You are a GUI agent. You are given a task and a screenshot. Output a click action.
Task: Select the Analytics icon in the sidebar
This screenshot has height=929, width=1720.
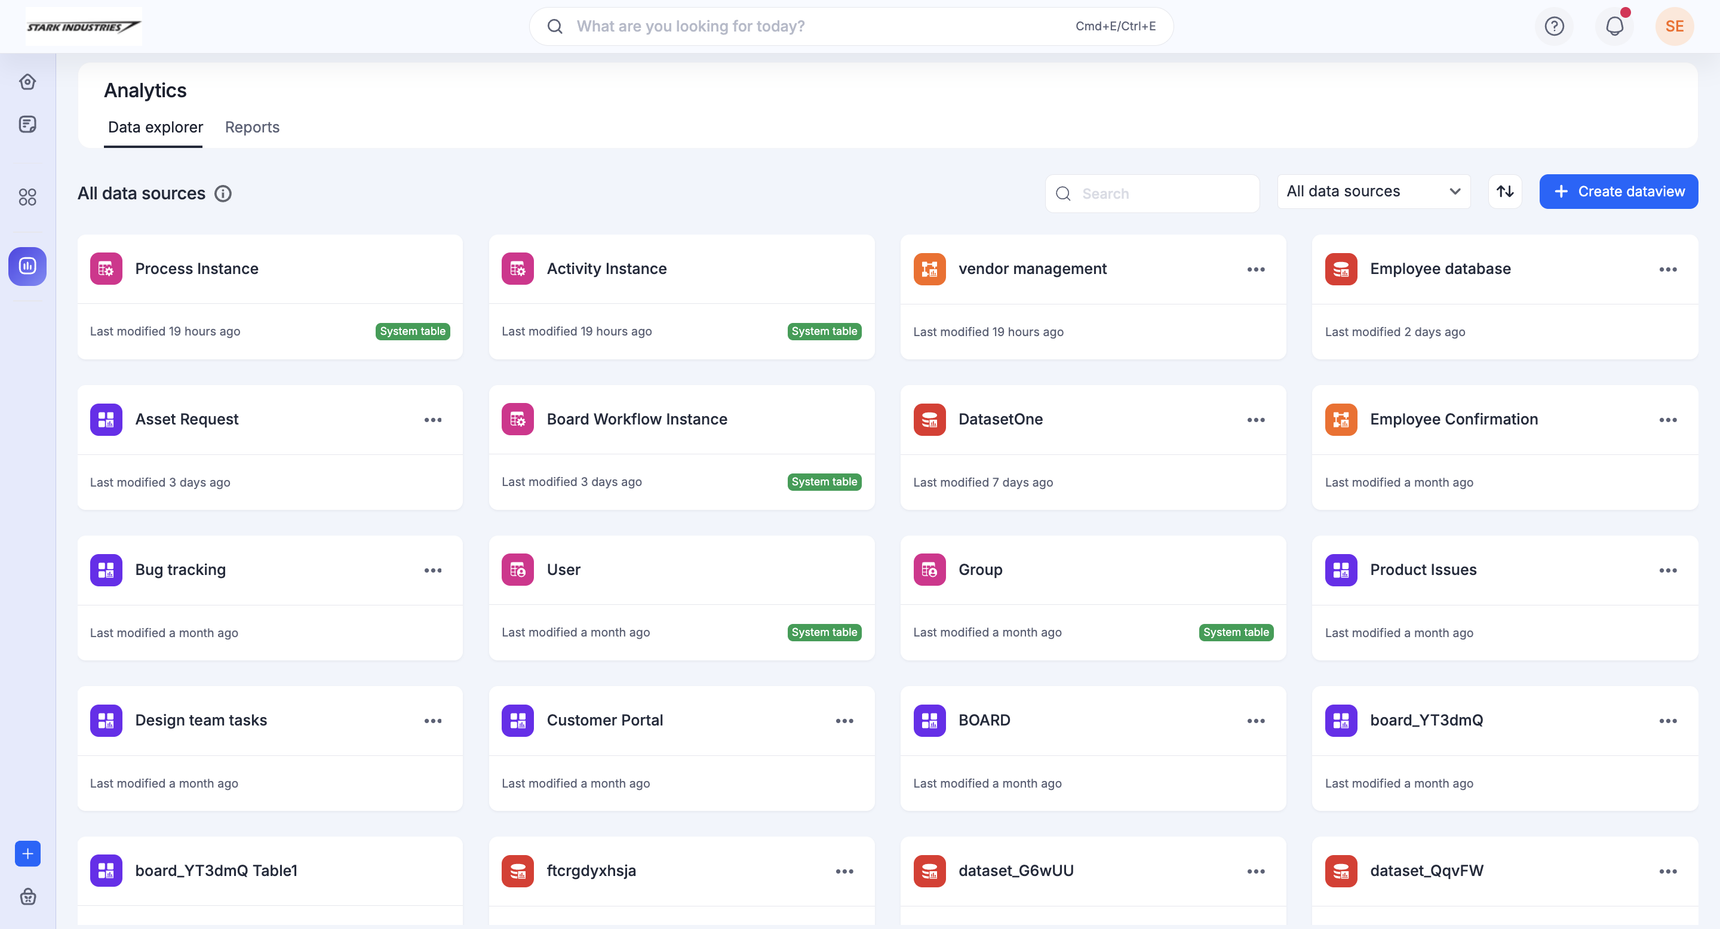click(28, 266)
